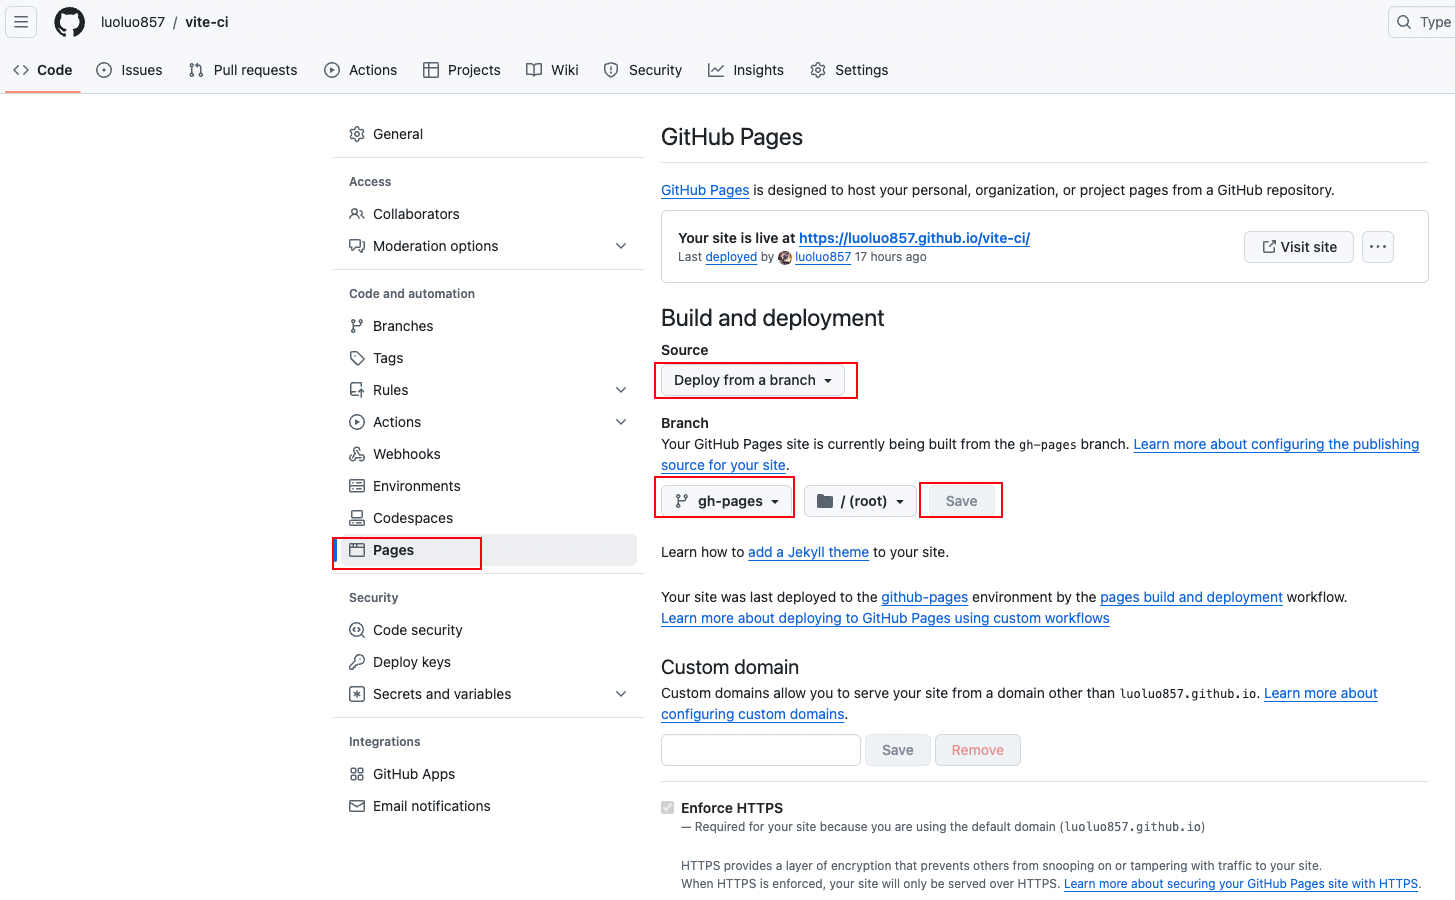The width and height of the screenshot is (1455, 900).
Task: Switch to the Pull requests tab
Action: coord(243,70)
